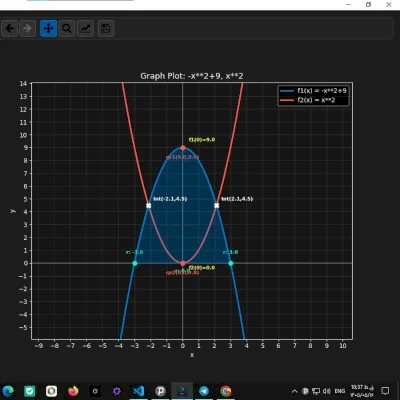Restore down the plot window
Screen dimensions: 400x400
[368, 5]
